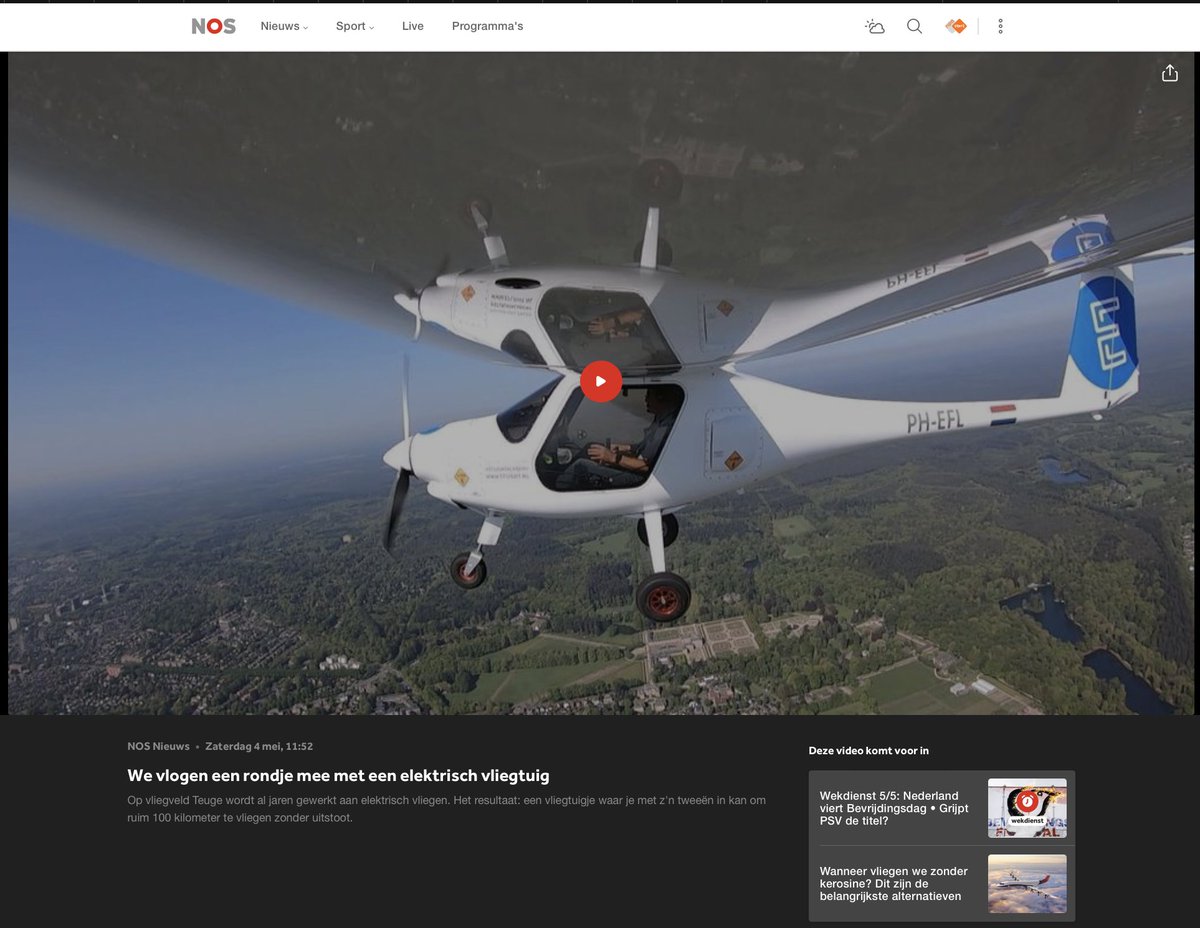
Task: Open the Programma's page
Action: click(487, 27)
